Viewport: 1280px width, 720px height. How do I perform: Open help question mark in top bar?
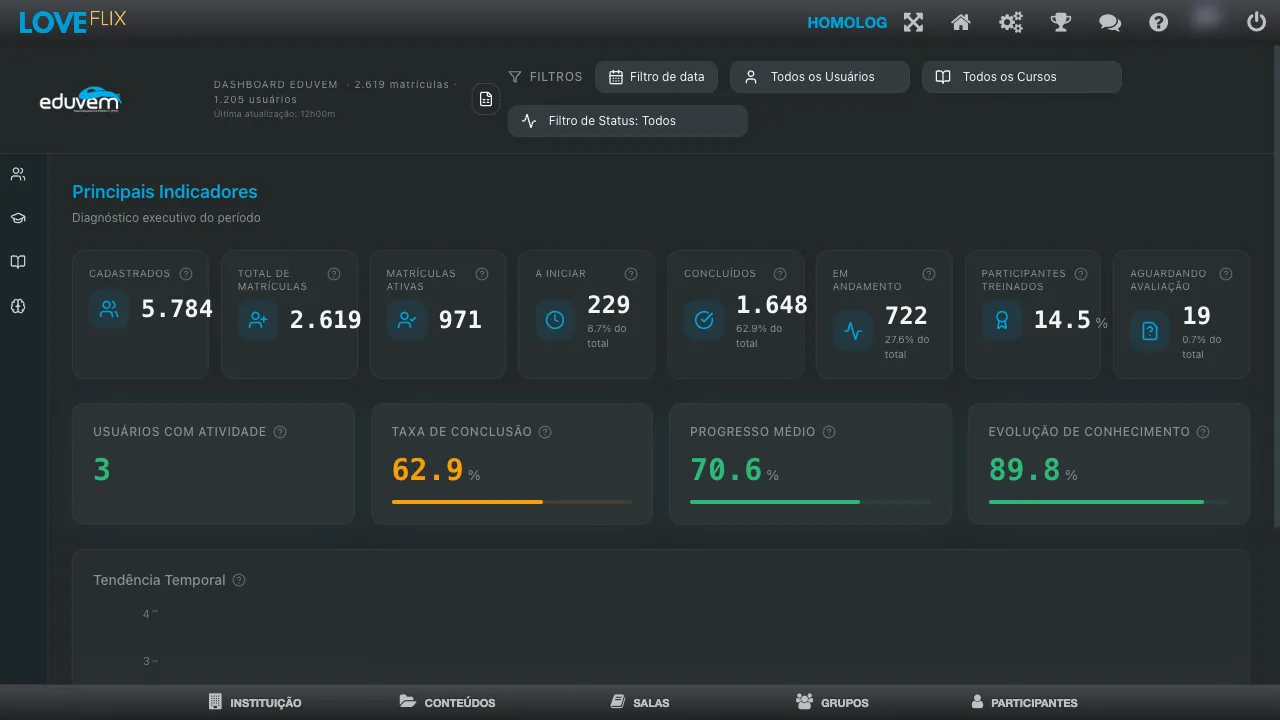1158,22
